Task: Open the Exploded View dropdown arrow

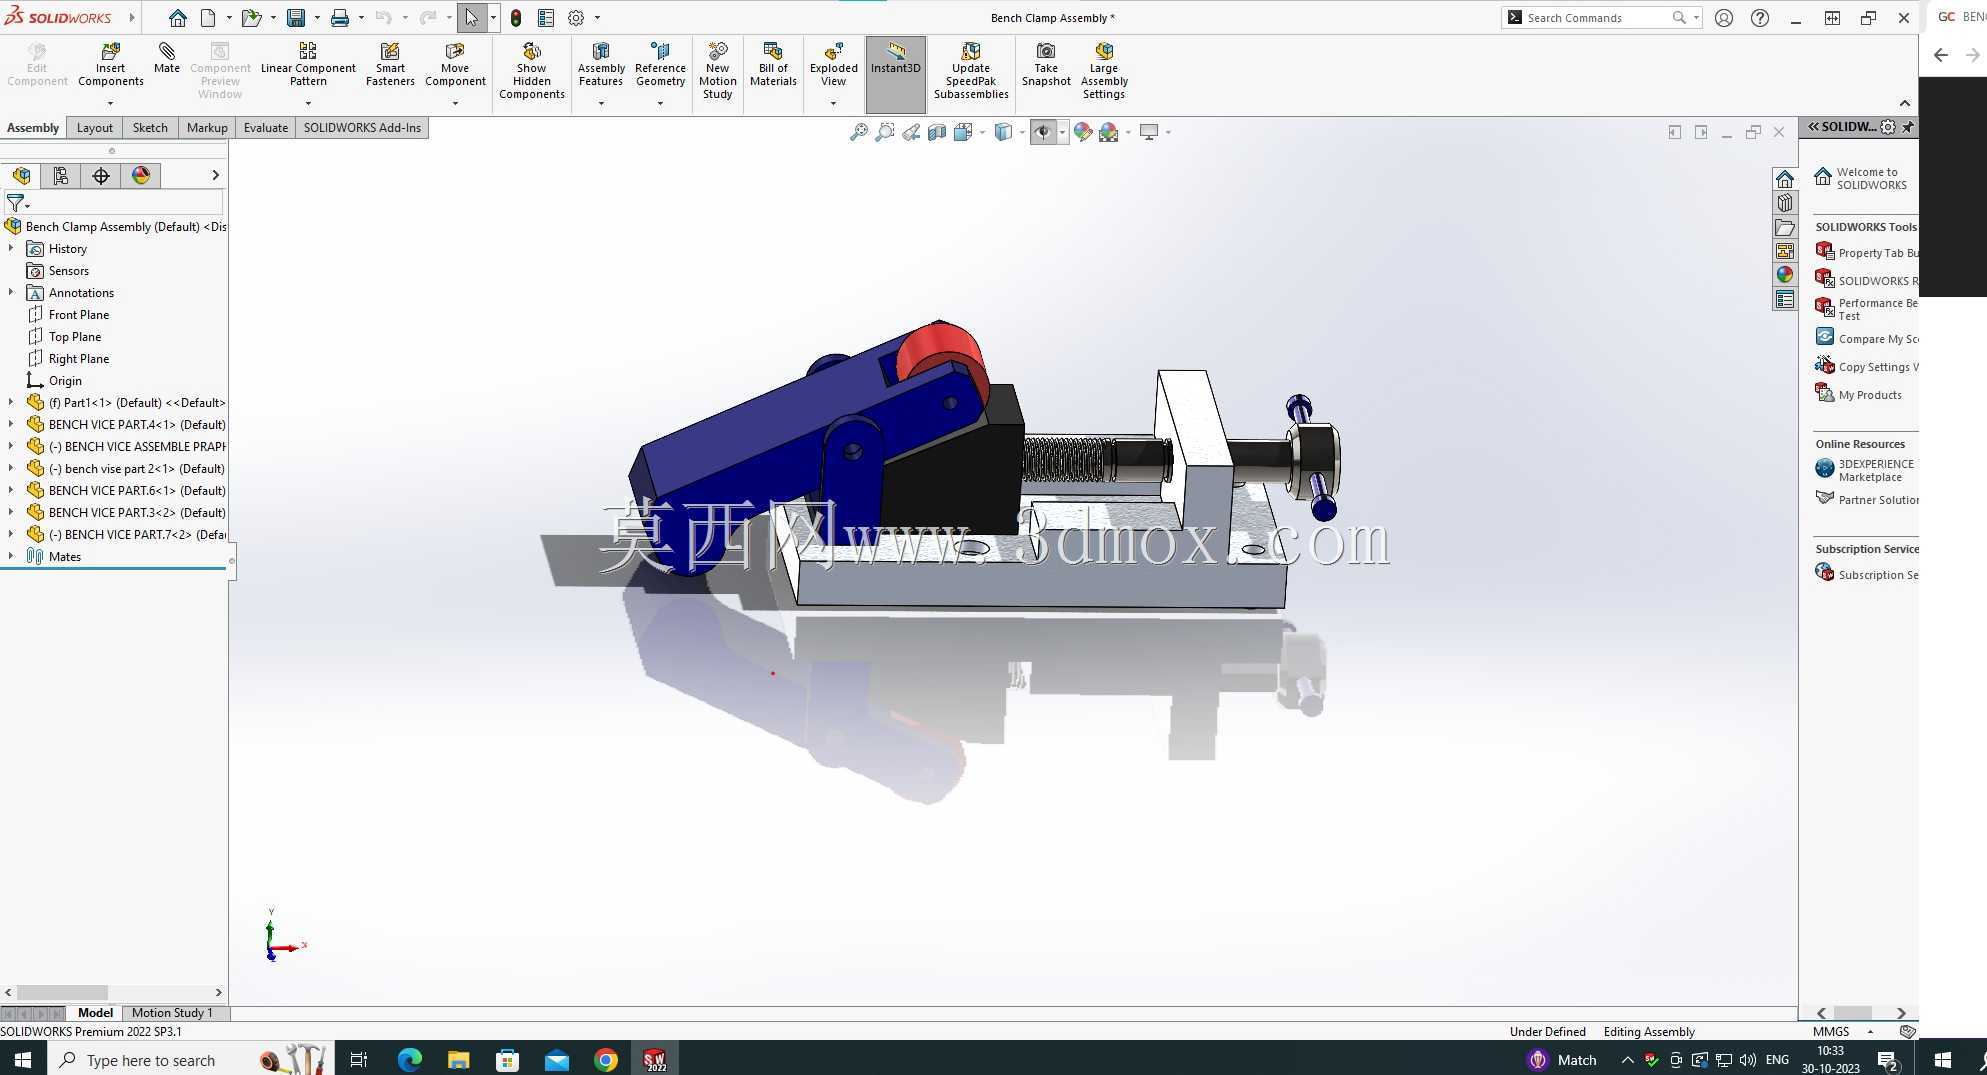Action: click(833, 103)
